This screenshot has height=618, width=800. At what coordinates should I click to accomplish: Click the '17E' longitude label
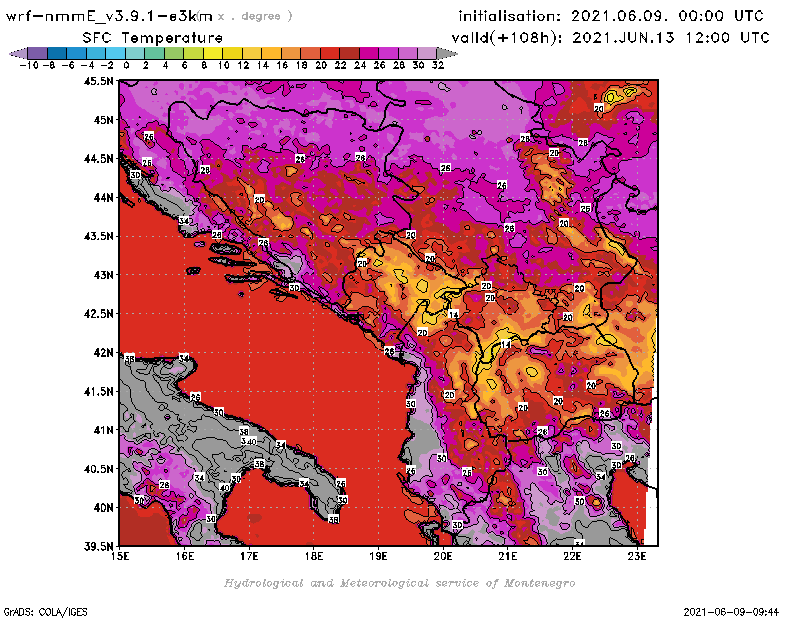click(x=249, y=556)
